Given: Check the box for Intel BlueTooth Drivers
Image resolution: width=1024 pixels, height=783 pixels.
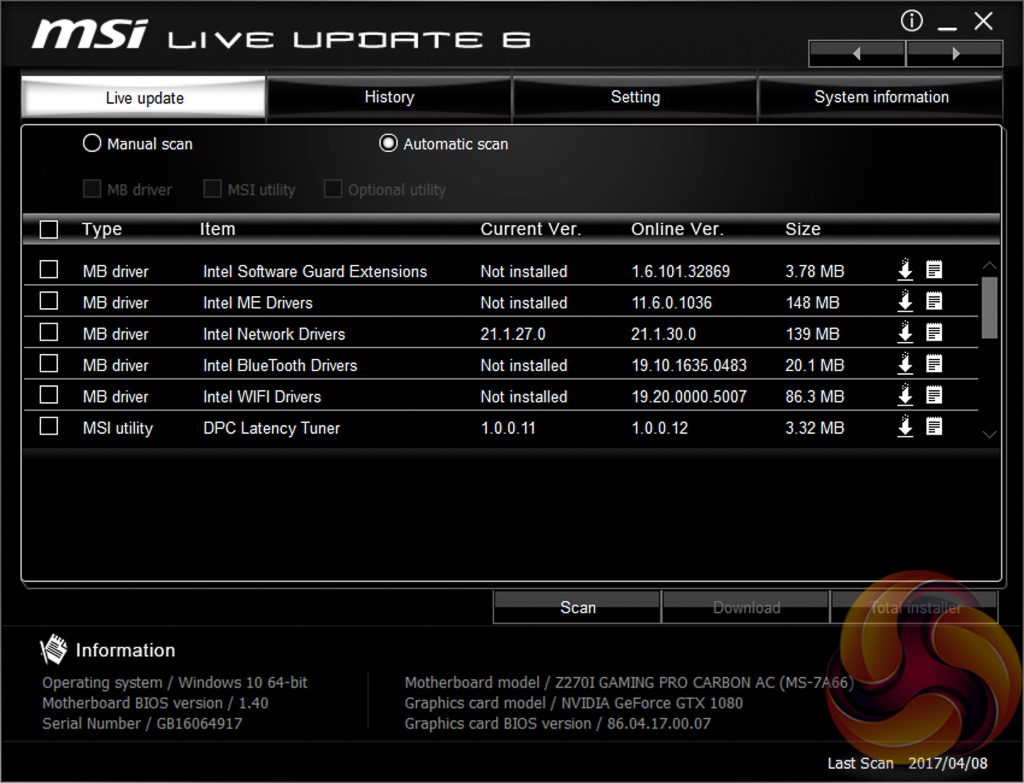Looking at the screenshot, I should [x=49, y=364].
